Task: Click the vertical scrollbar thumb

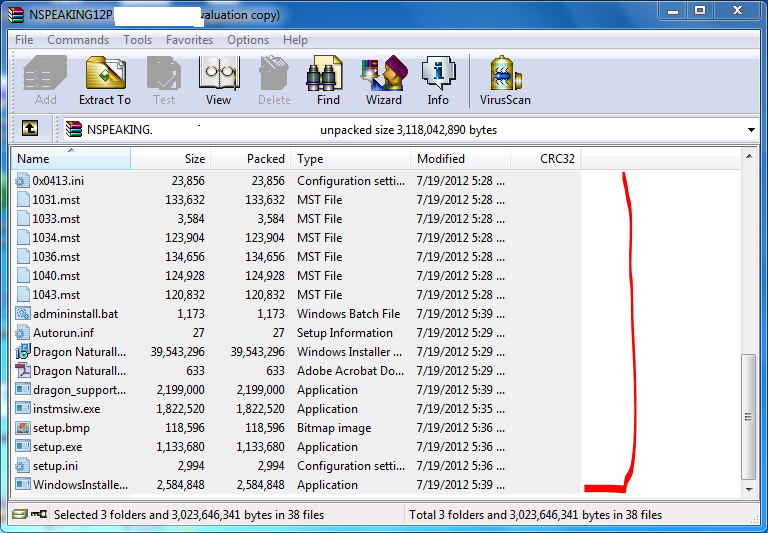Action: point(748,416)
